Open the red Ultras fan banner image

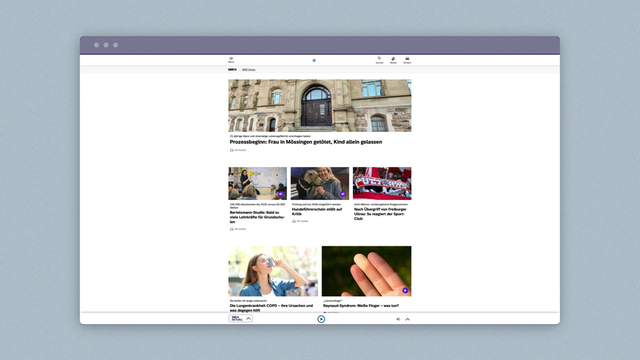tap(382, 183)
